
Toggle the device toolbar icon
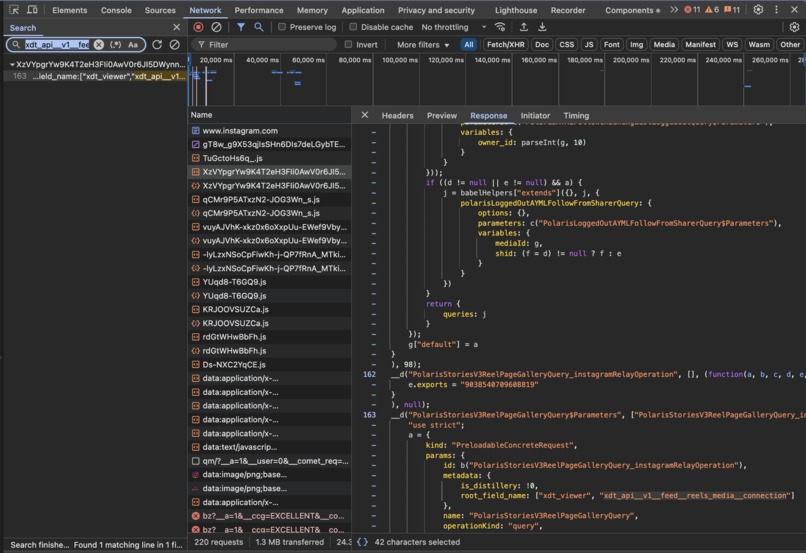point(33,10)
